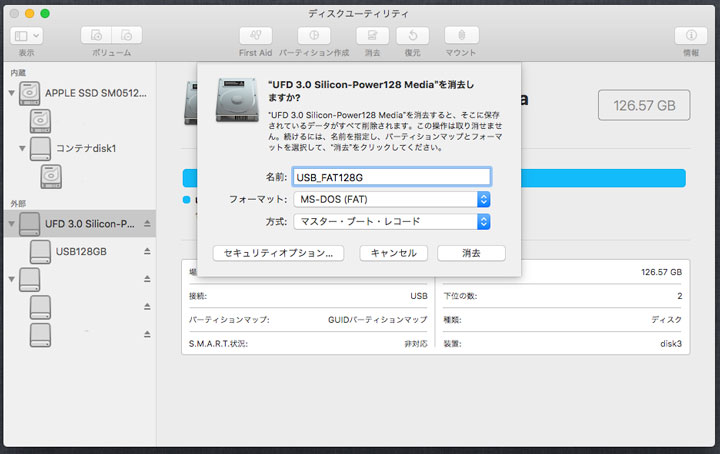Eject the USB128GB volume
This screenshot has height=454, width=720.
[147, 251]
